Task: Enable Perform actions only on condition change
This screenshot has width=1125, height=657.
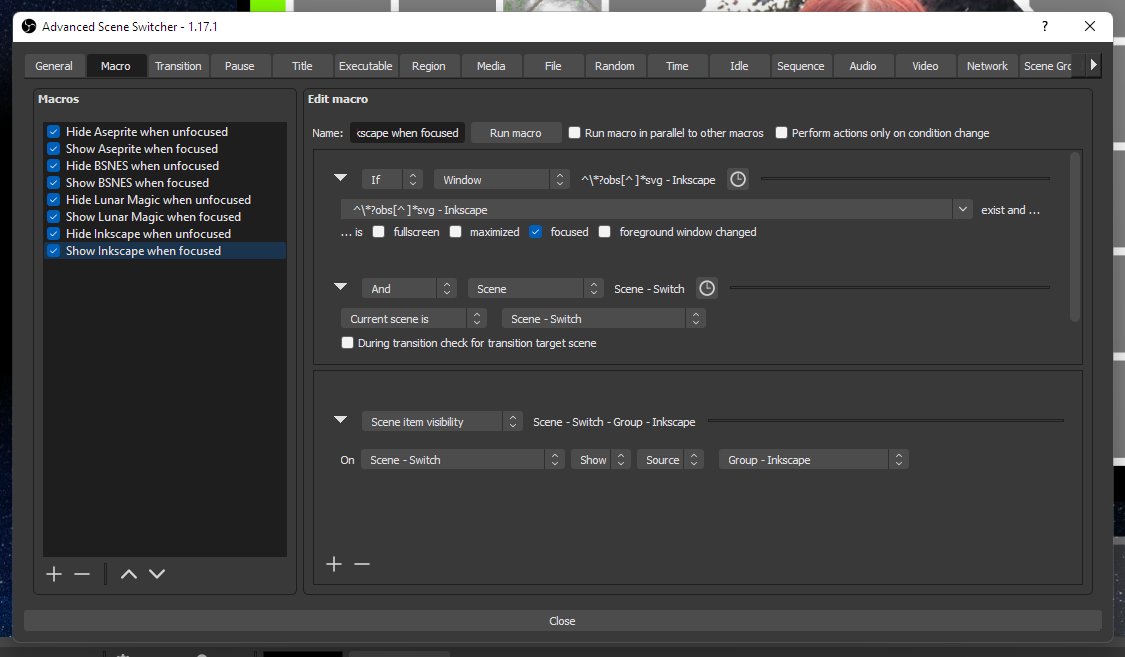Action: coord(781,133)
